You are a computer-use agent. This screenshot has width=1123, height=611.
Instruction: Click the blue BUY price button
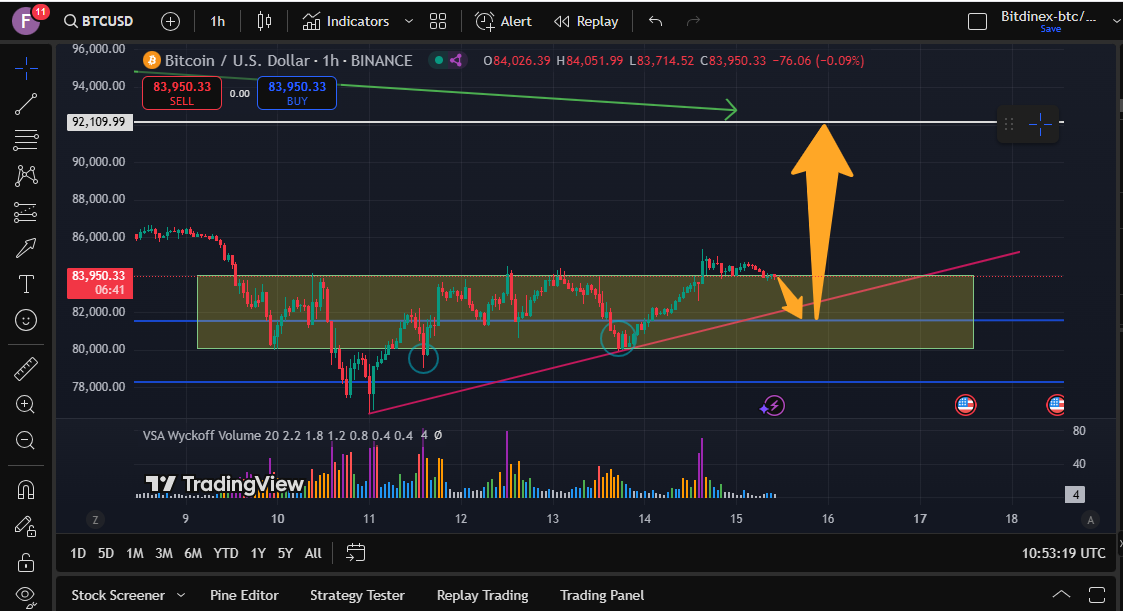point(297,93)
